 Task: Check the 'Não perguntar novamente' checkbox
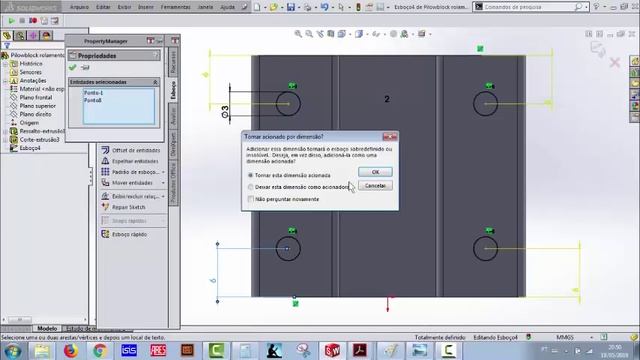[x=251, y=199]
